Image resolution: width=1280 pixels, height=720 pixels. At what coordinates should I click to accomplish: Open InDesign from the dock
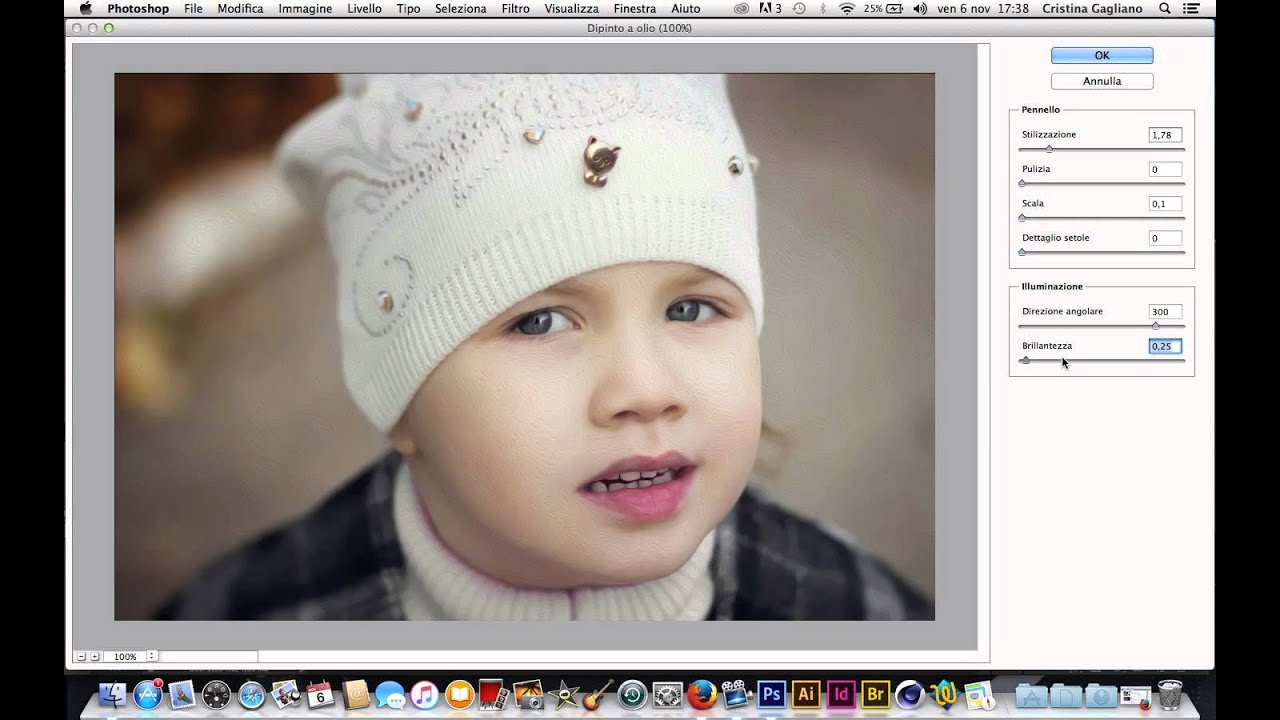(x=841, y=694)
